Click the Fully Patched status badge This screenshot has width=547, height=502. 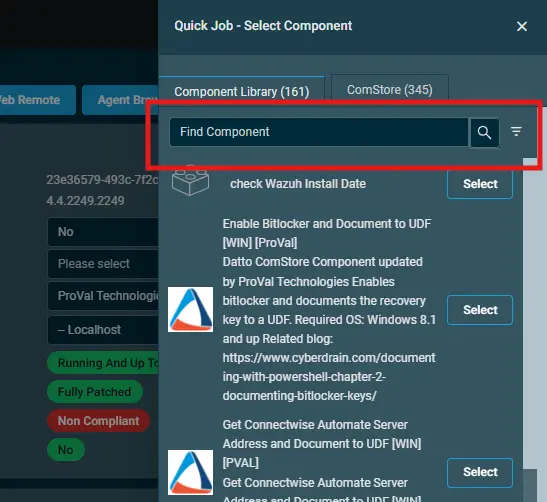tap(95, 392)
